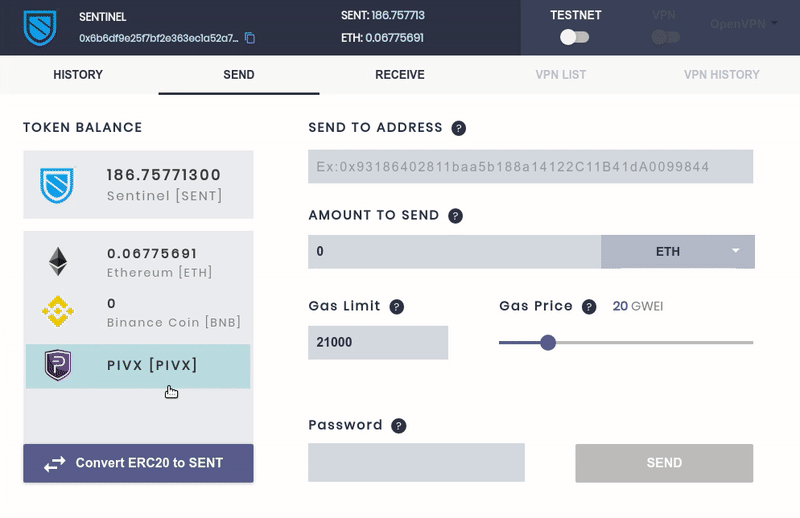Copy wallet address with clipboard icon
800x518 pixels.
point(250,38)
